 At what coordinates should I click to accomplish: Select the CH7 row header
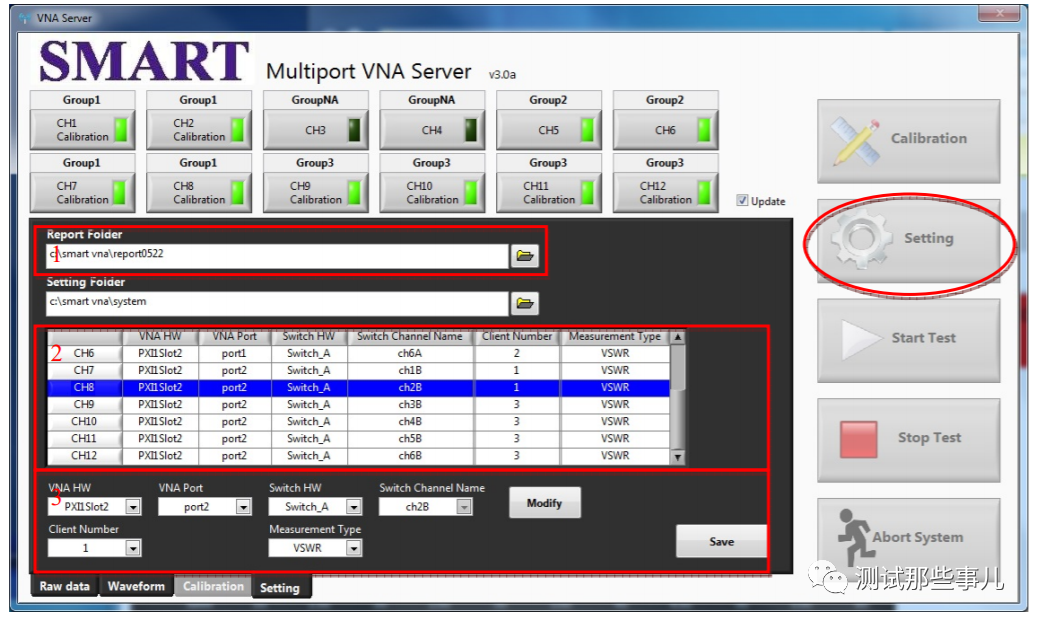coord(84,371)
